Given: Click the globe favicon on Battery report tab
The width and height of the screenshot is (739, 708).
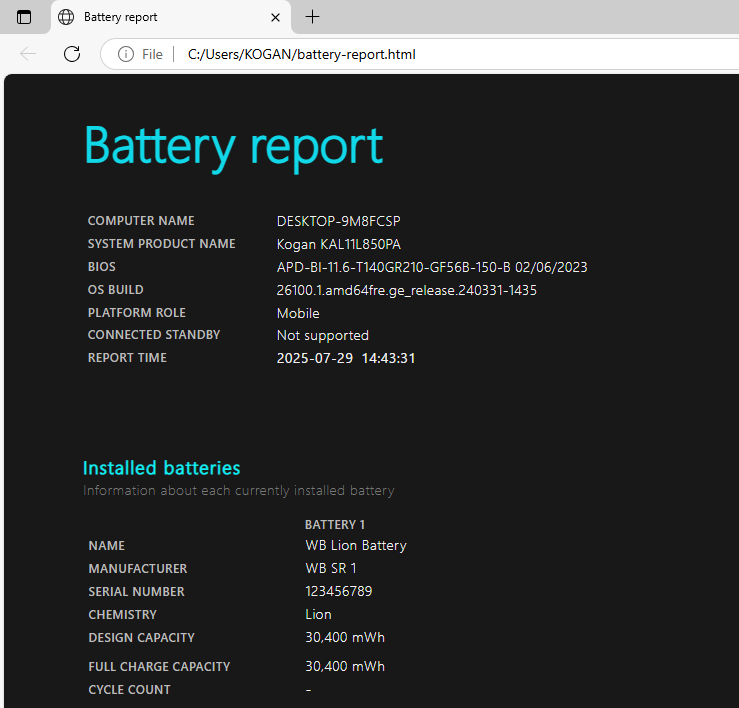Looking at the screenshot, I should (x=66, y=17).
